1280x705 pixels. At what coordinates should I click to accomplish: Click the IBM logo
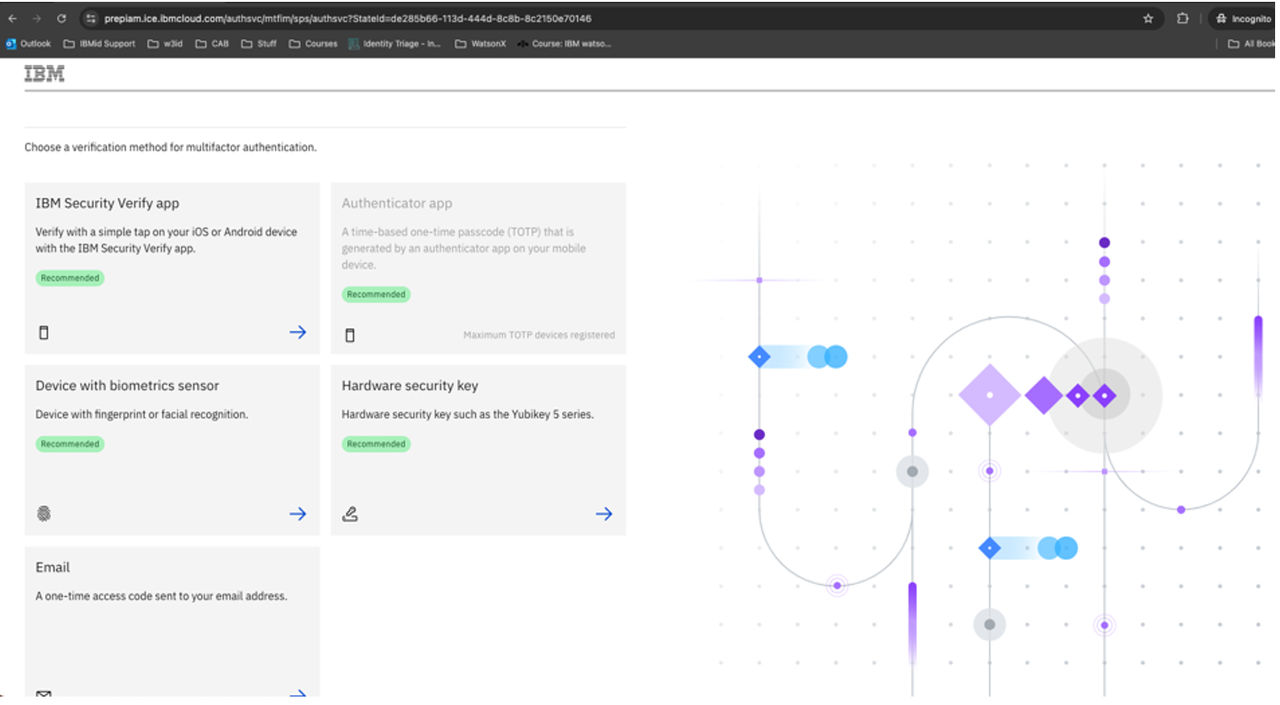pos(44,74)
